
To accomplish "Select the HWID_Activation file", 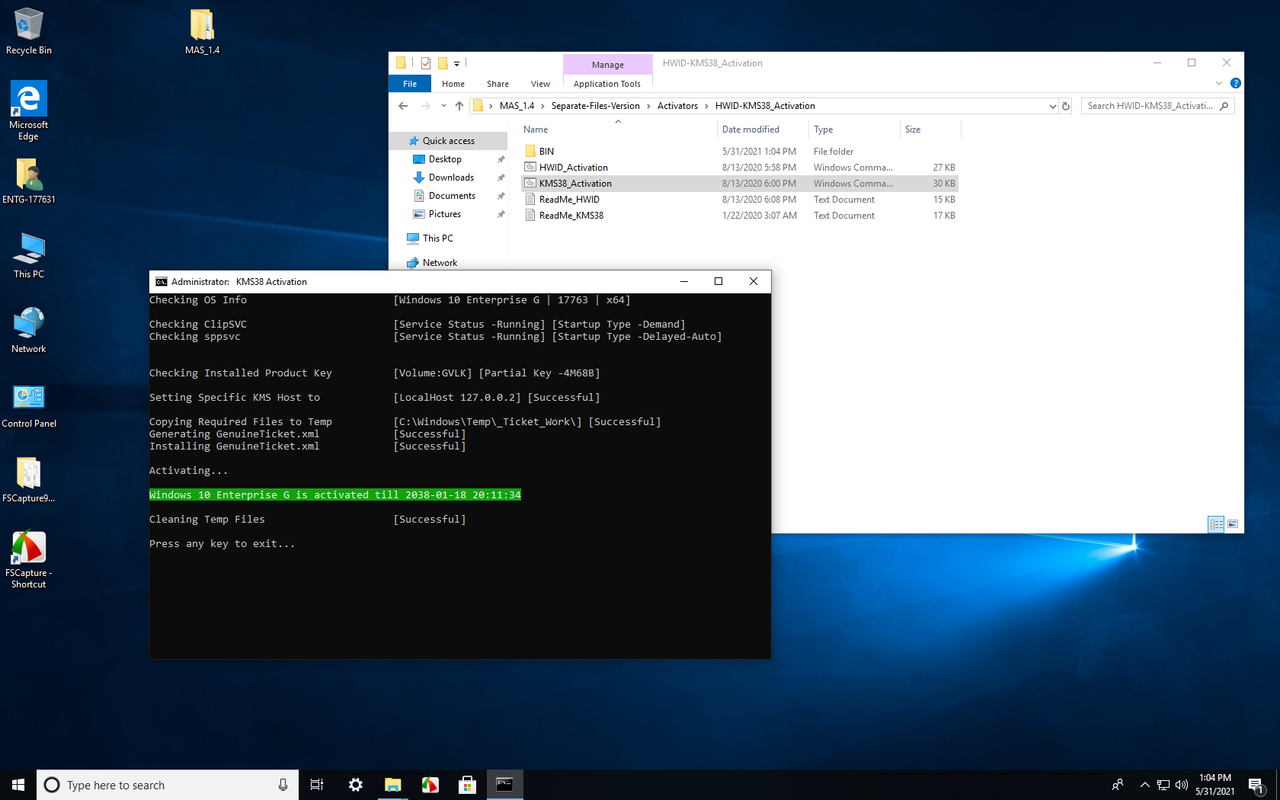I will tap(738, 168).
